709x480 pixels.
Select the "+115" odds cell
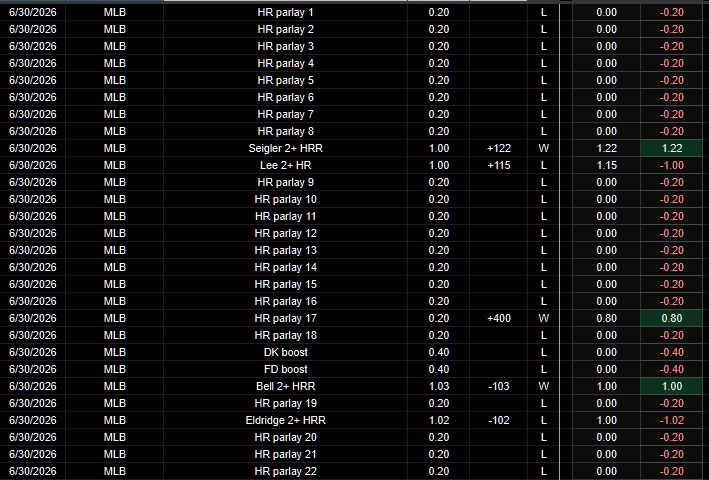[x=499, y=165]
